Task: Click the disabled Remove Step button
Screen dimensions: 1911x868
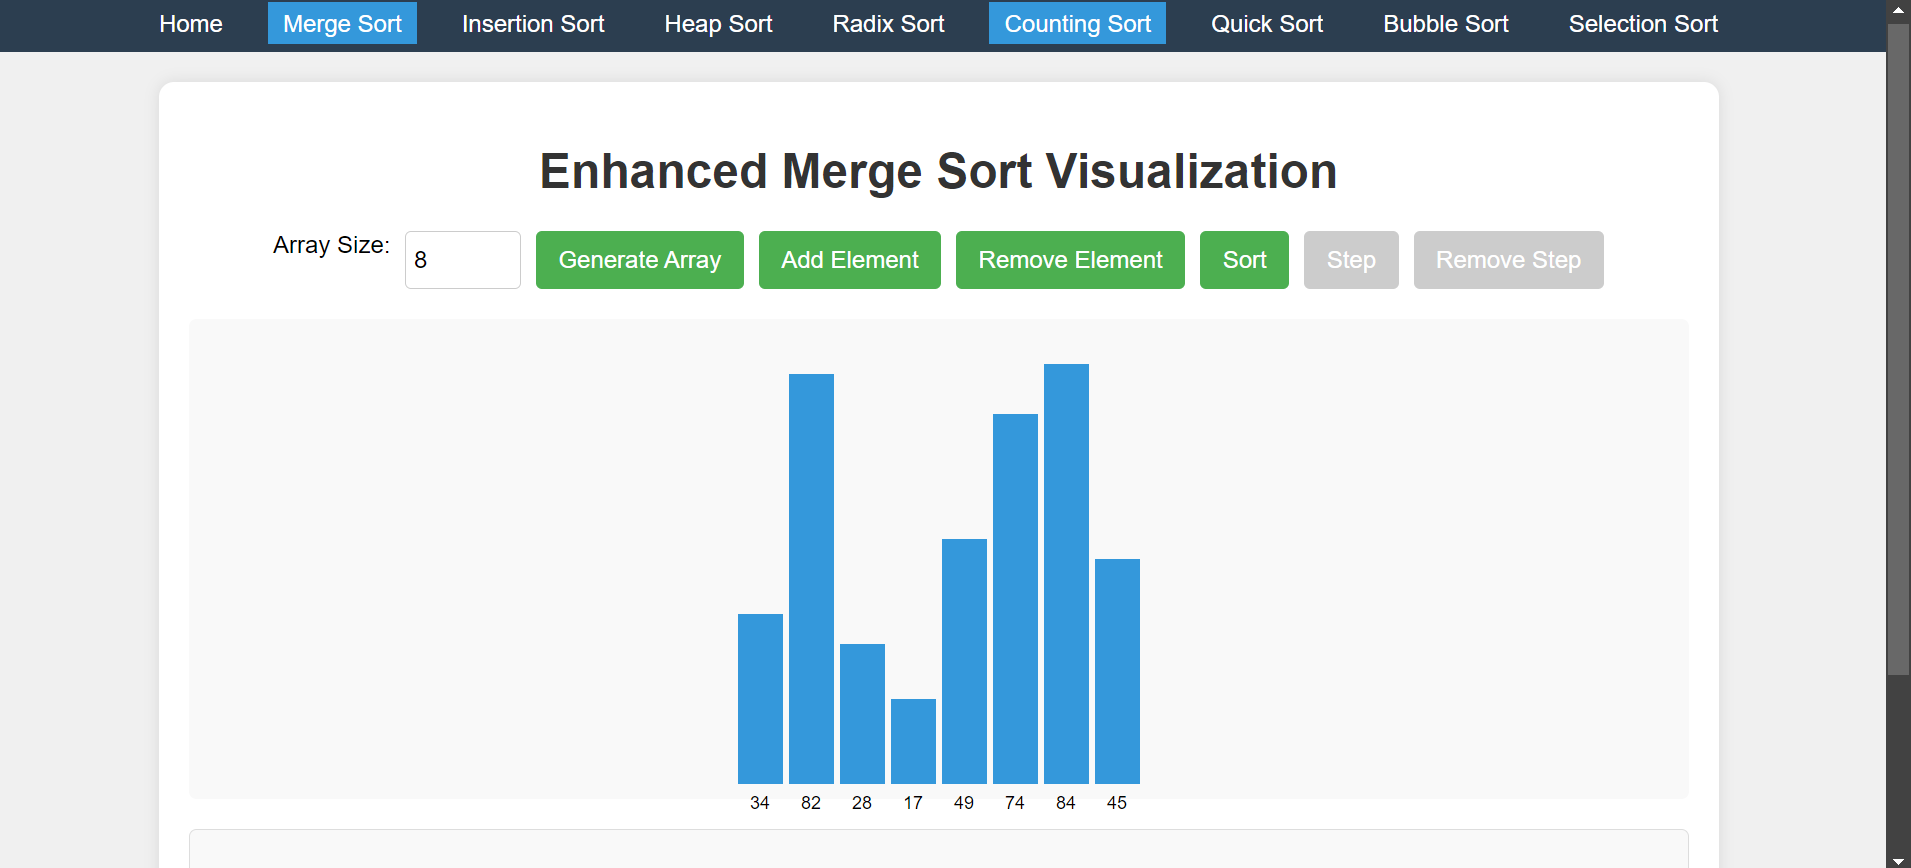Action: click(1508, 260)
